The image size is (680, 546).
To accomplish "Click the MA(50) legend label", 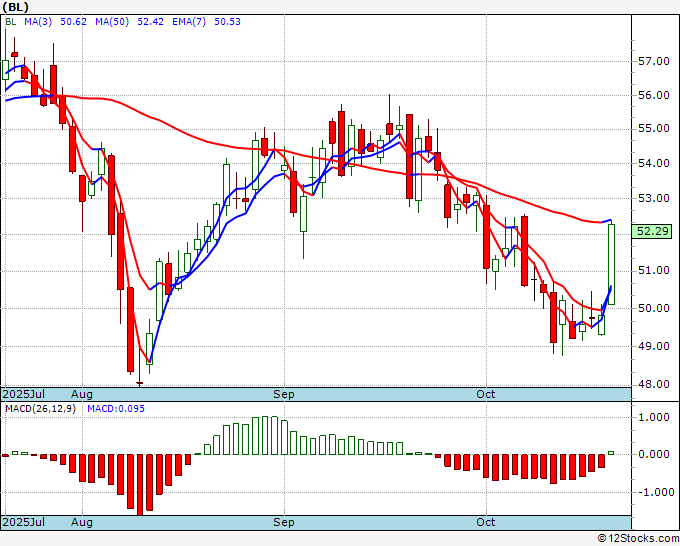I will (112, 22).
